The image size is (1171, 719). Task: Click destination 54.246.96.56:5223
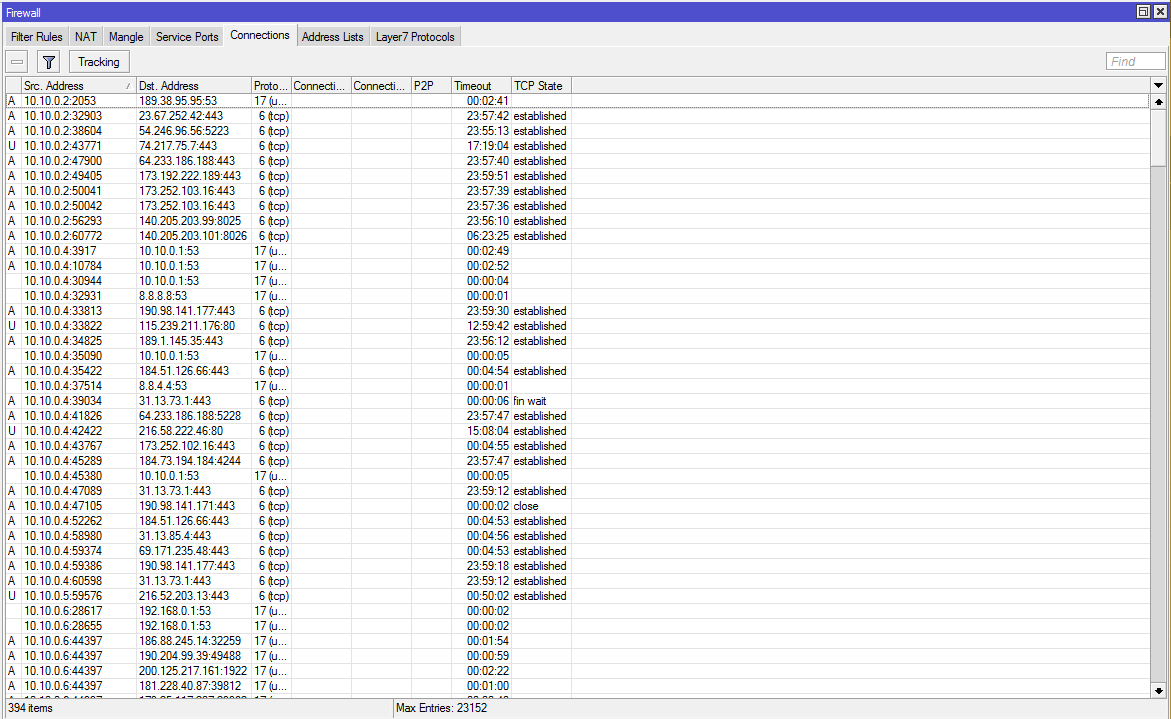tap(184, 131)
